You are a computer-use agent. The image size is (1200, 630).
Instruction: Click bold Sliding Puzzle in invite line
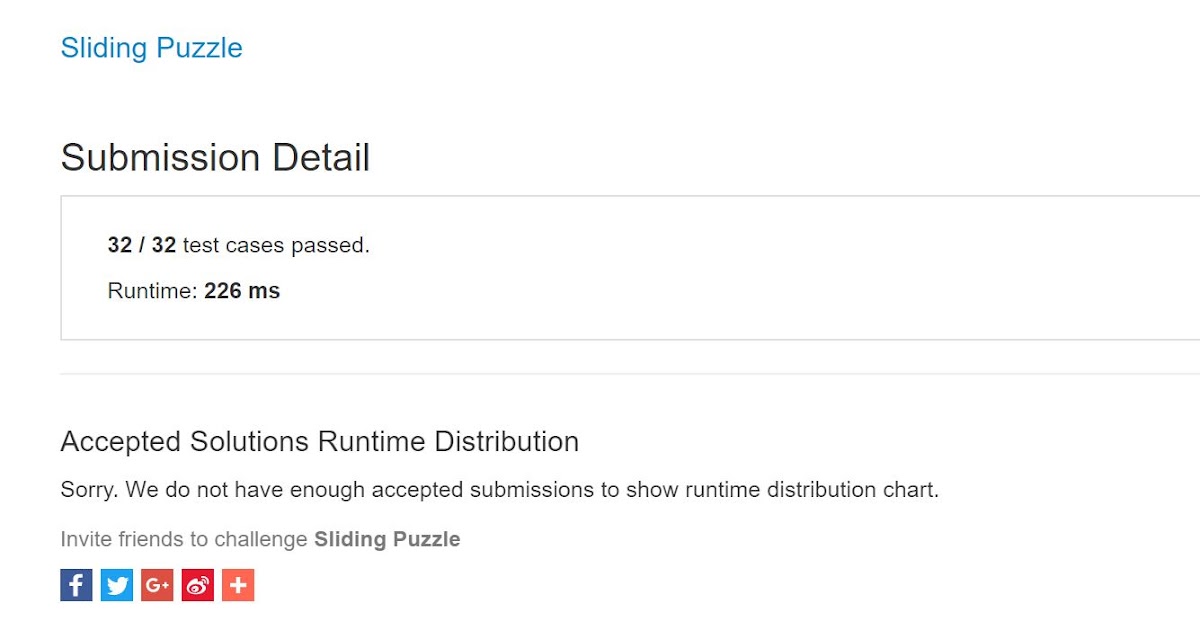coord(387,539)
